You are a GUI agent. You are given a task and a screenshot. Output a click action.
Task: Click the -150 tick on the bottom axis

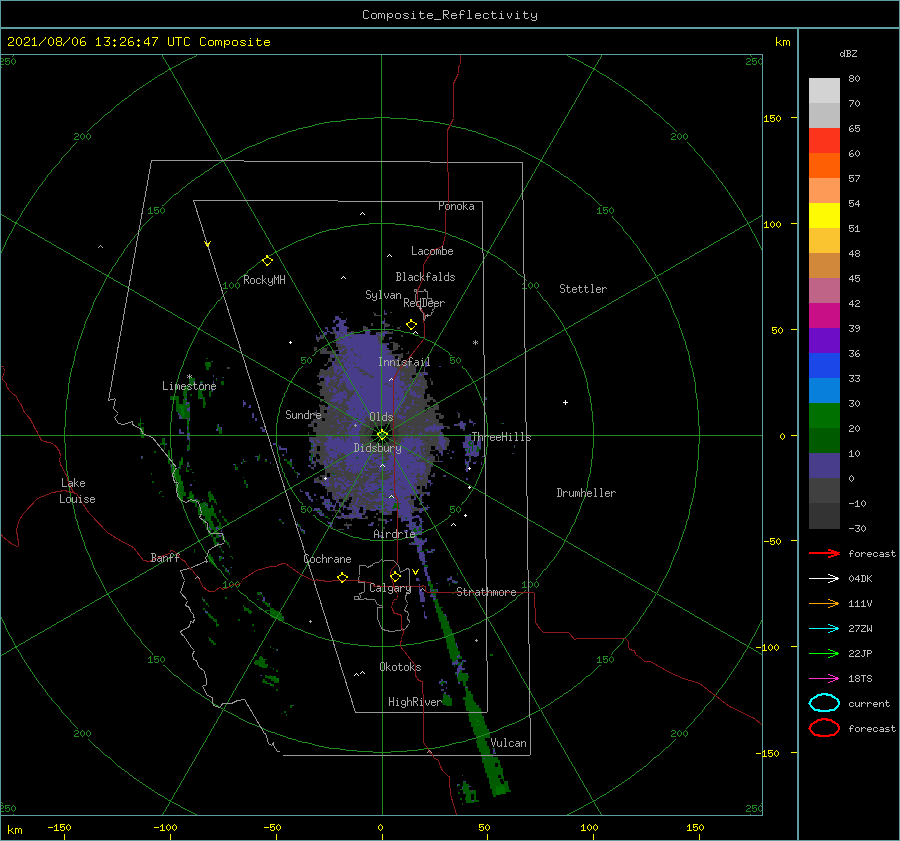click(59, 827)
